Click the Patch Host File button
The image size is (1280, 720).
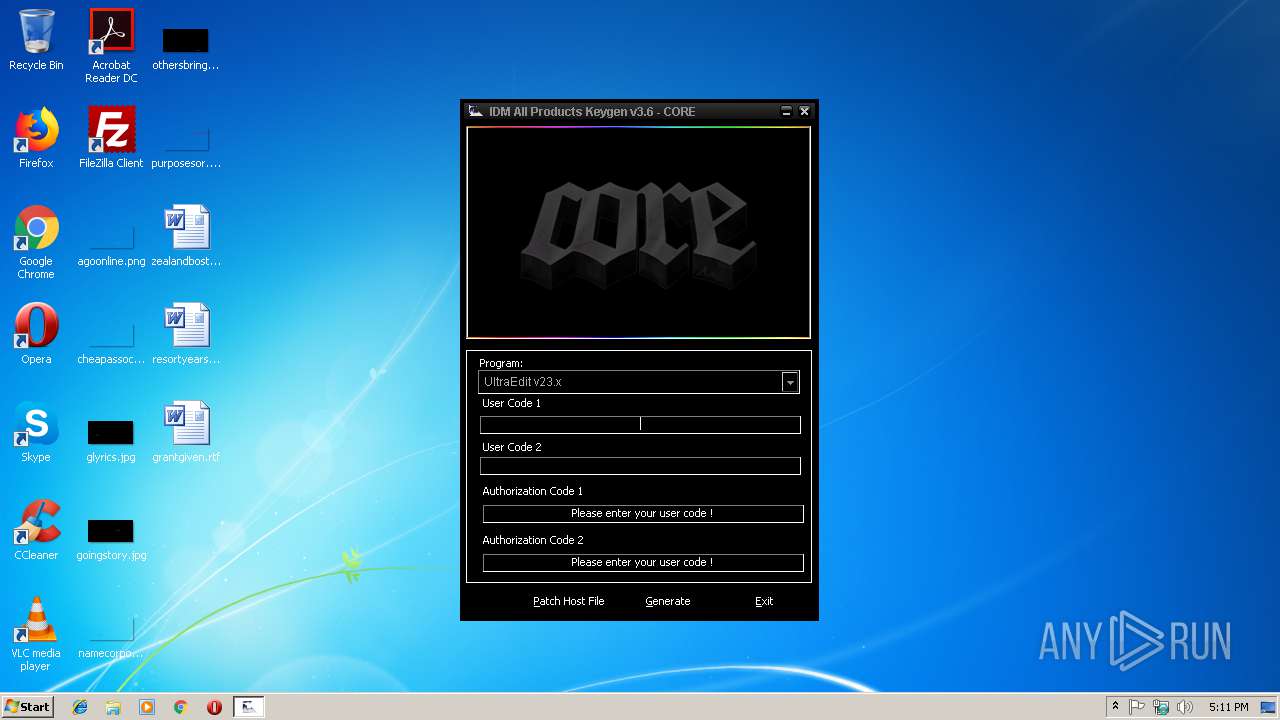[x=568, y=601]
